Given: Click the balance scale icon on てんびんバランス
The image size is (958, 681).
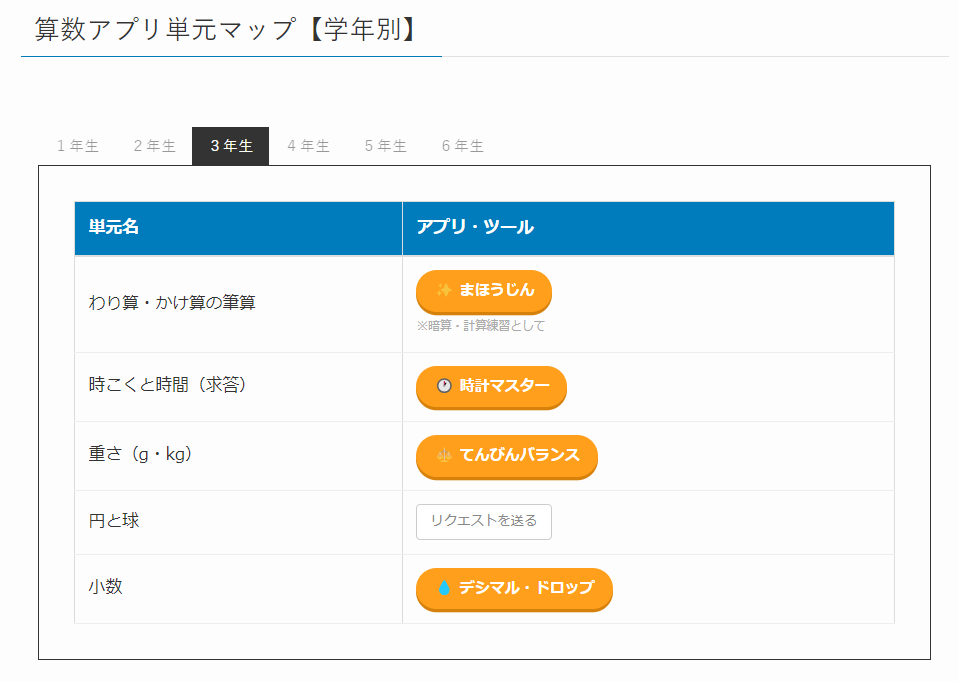Looking at the screenshot, I should [444, 455].
